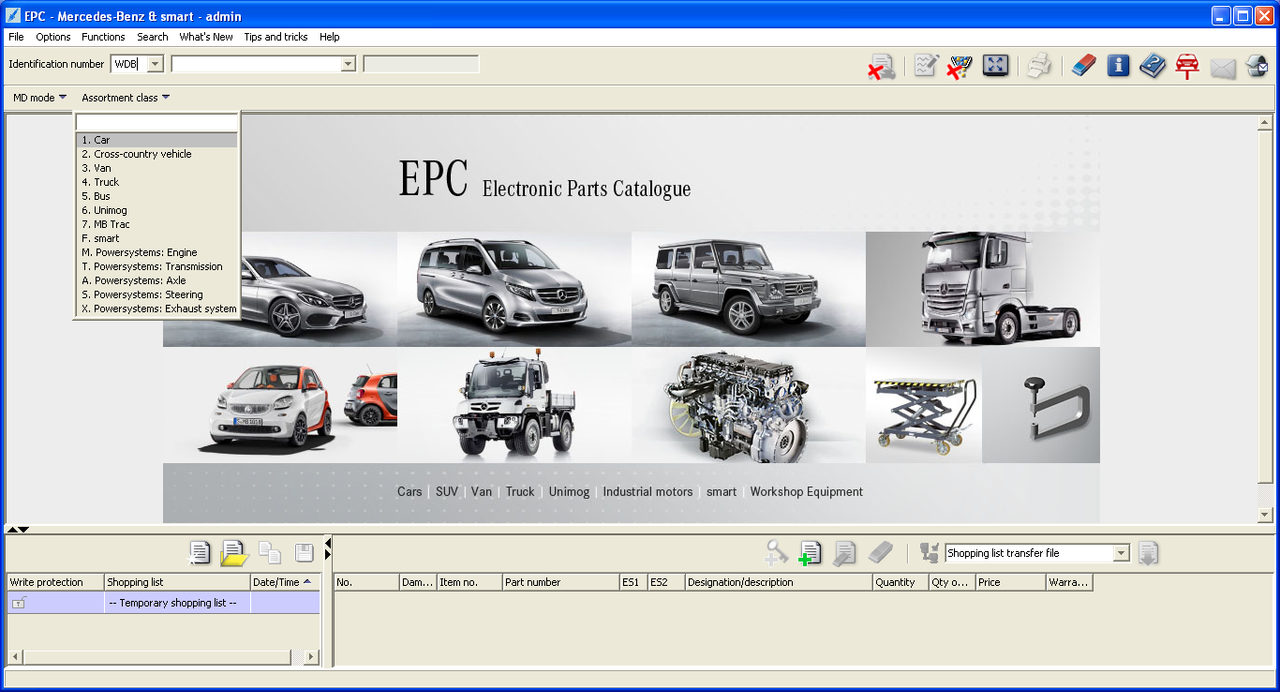Click the splitter expand/collapse arrows above the shopping list
The width and height of the screenshot is (1280, 692).
18,529
